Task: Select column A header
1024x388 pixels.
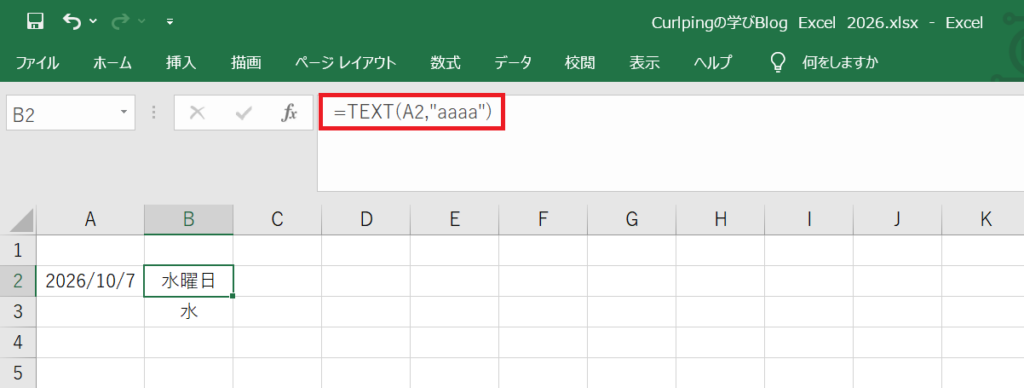Action: 90,219
